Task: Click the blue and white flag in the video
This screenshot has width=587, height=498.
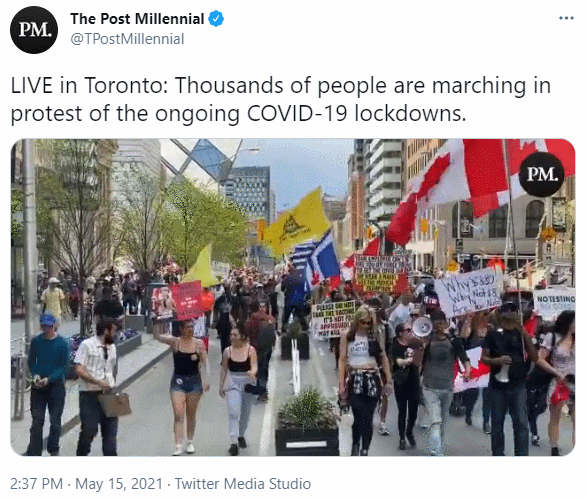Action: pos(315,261)
